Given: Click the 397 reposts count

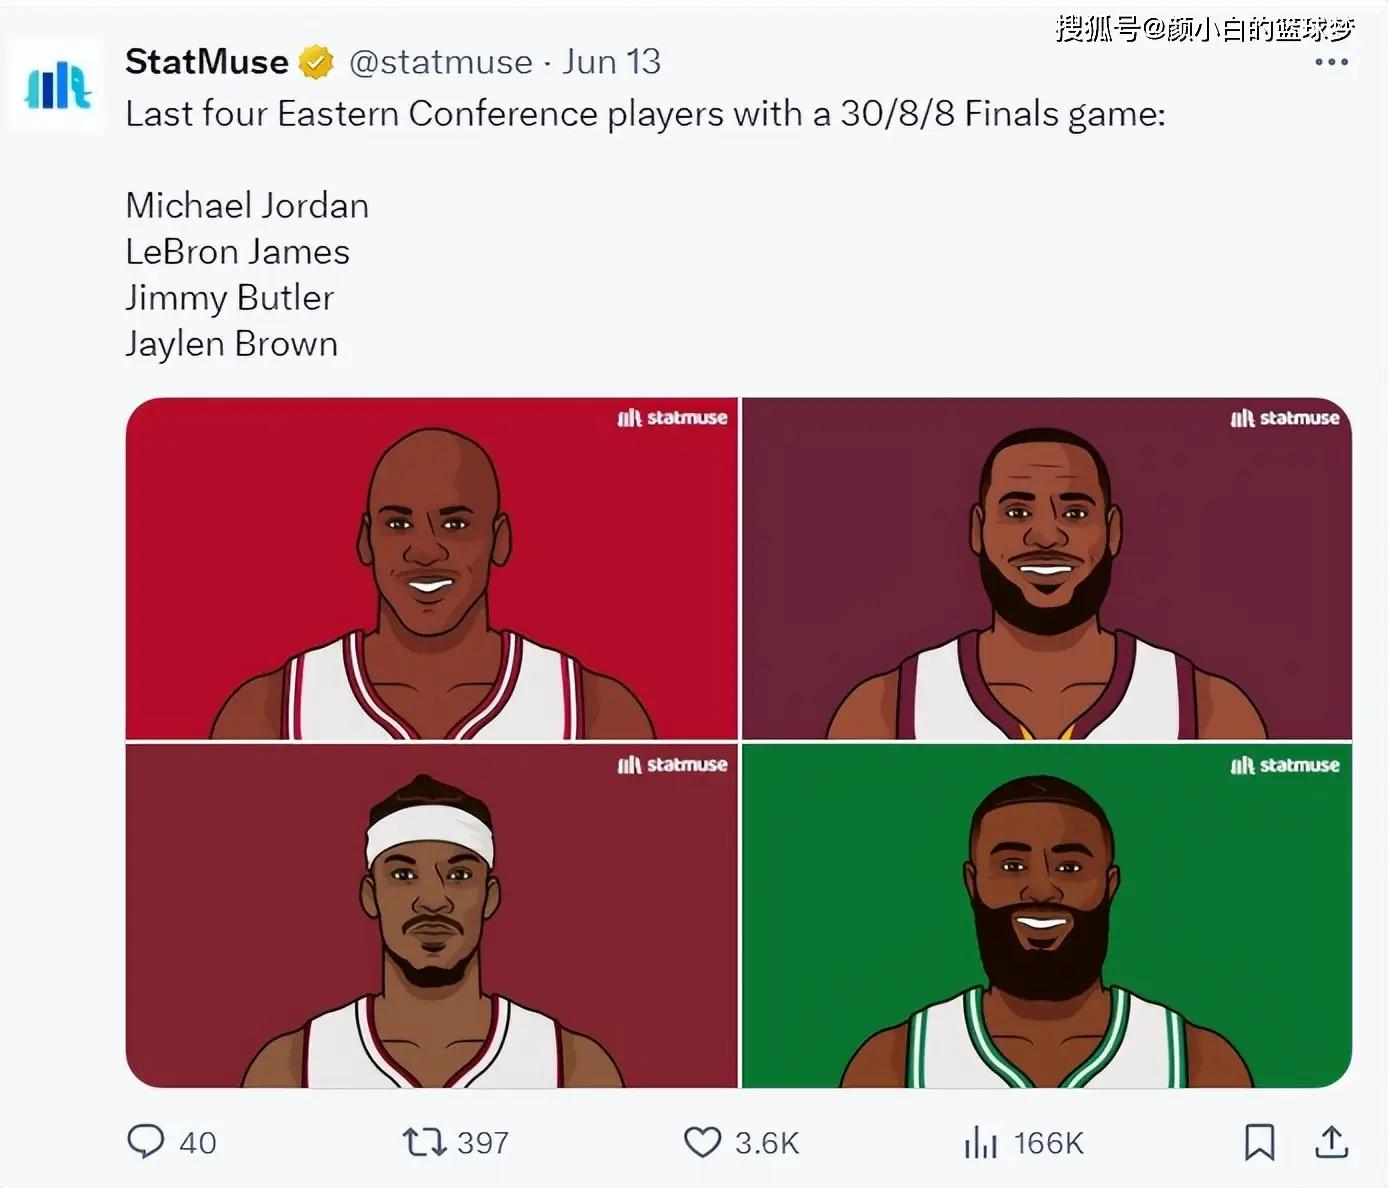Looking at the screenshot, I should [483, 1142].
